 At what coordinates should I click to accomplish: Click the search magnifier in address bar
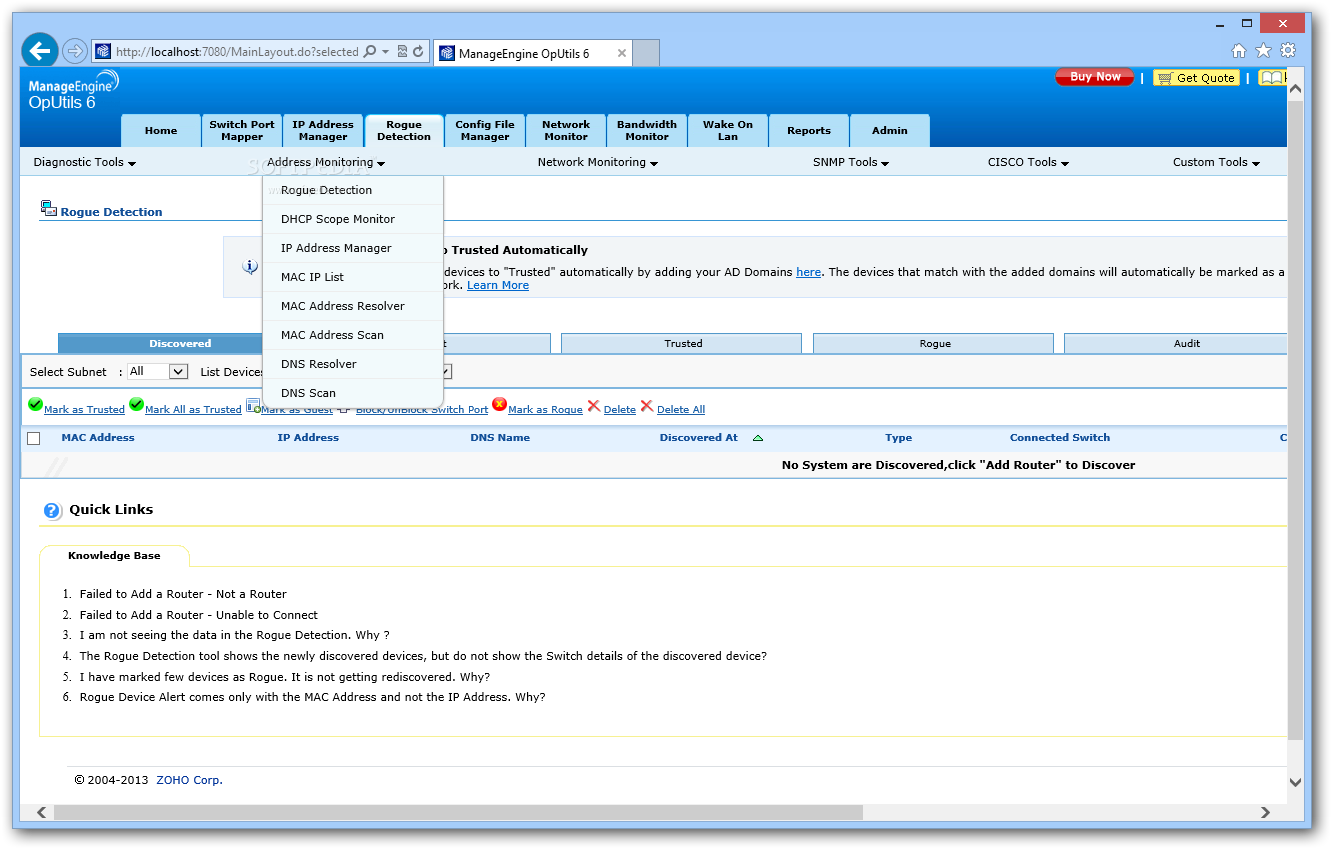pos(369,52)
